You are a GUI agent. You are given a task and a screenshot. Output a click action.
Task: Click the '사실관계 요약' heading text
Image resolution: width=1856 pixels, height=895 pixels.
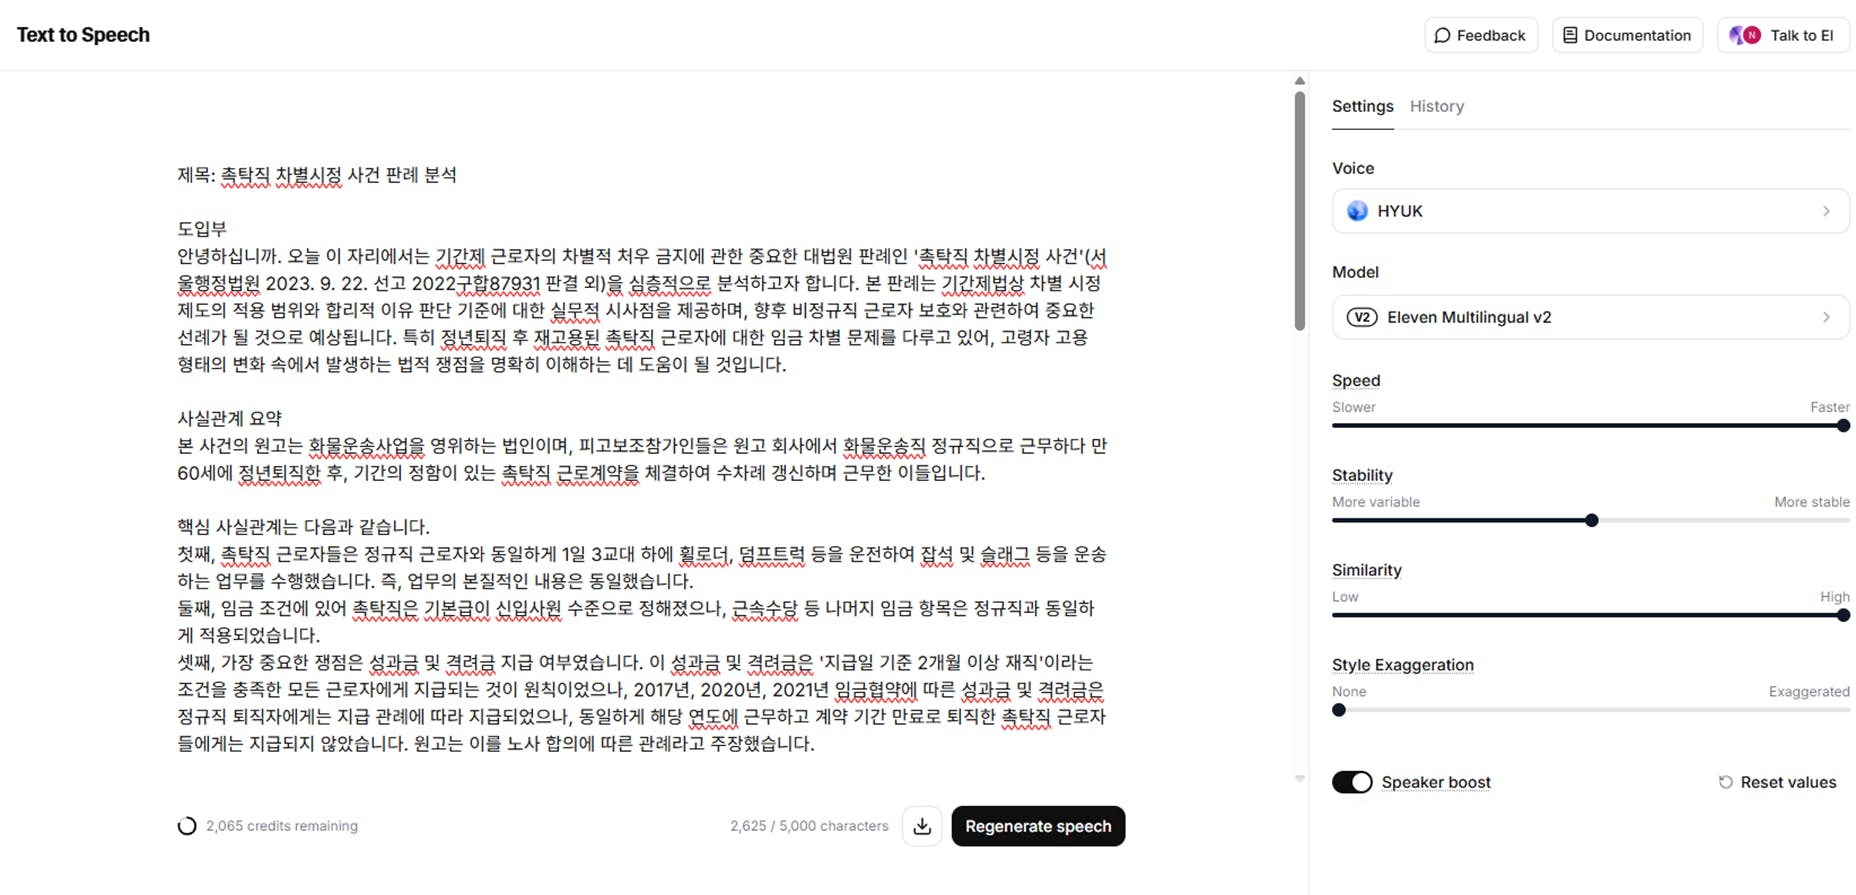tap(230, 418)
